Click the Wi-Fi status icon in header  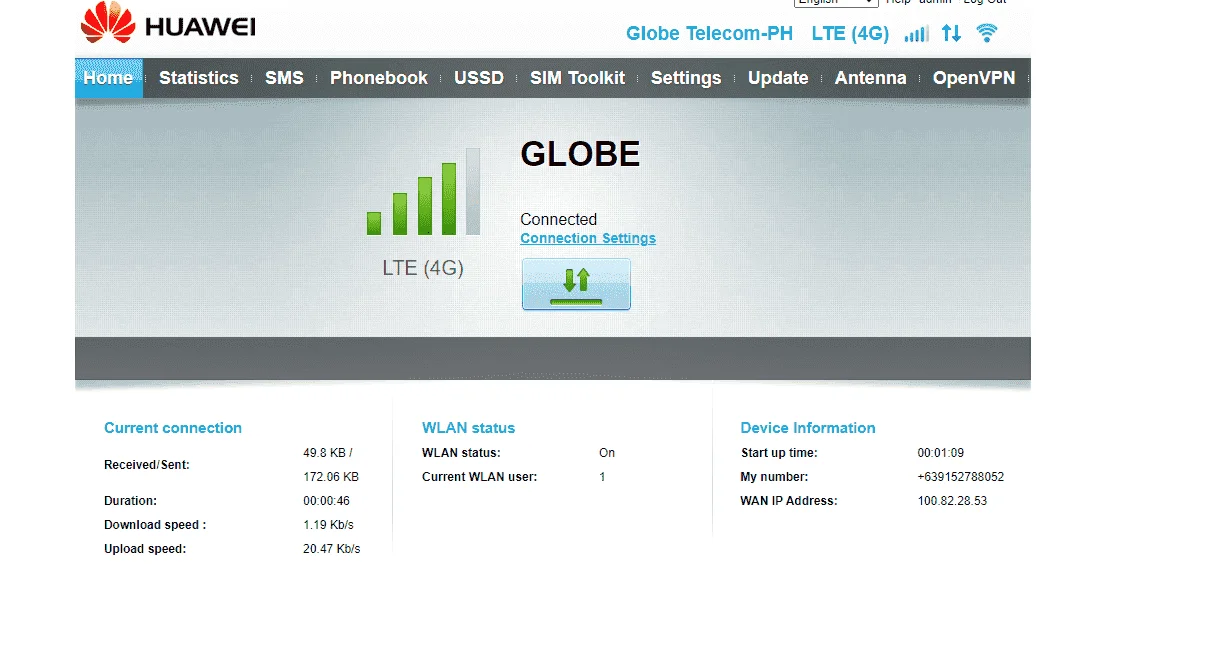tap(987, 33)
